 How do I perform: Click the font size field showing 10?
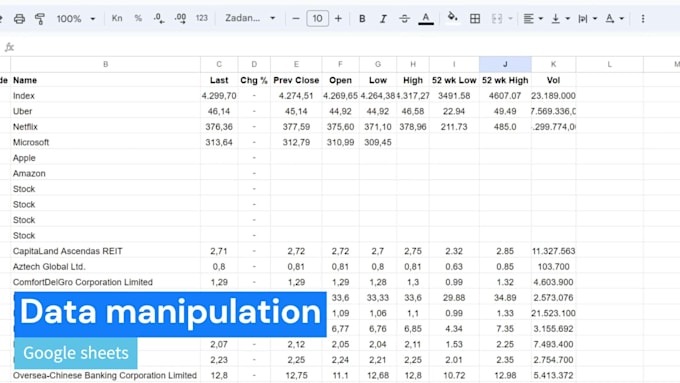pos(317,19)
